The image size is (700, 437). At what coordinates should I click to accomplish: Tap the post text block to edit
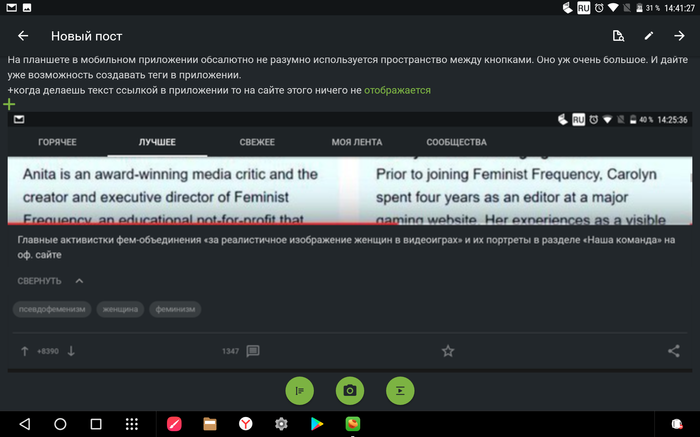click(x=347, y=75)
